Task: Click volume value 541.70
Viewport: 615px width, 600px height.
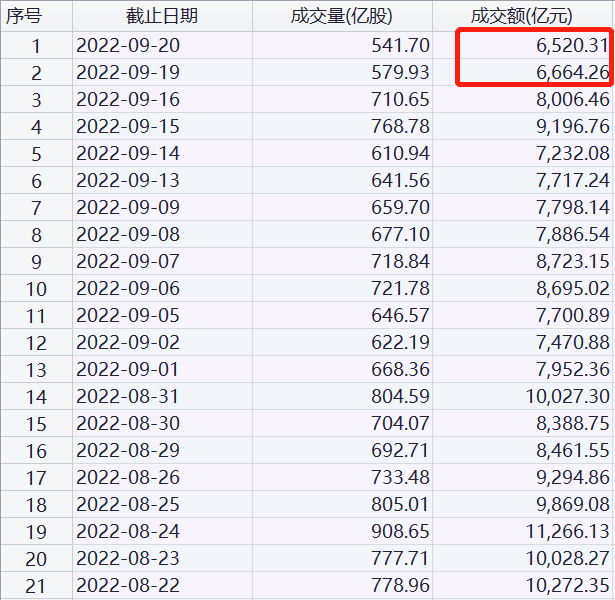Action: [400, 45]
